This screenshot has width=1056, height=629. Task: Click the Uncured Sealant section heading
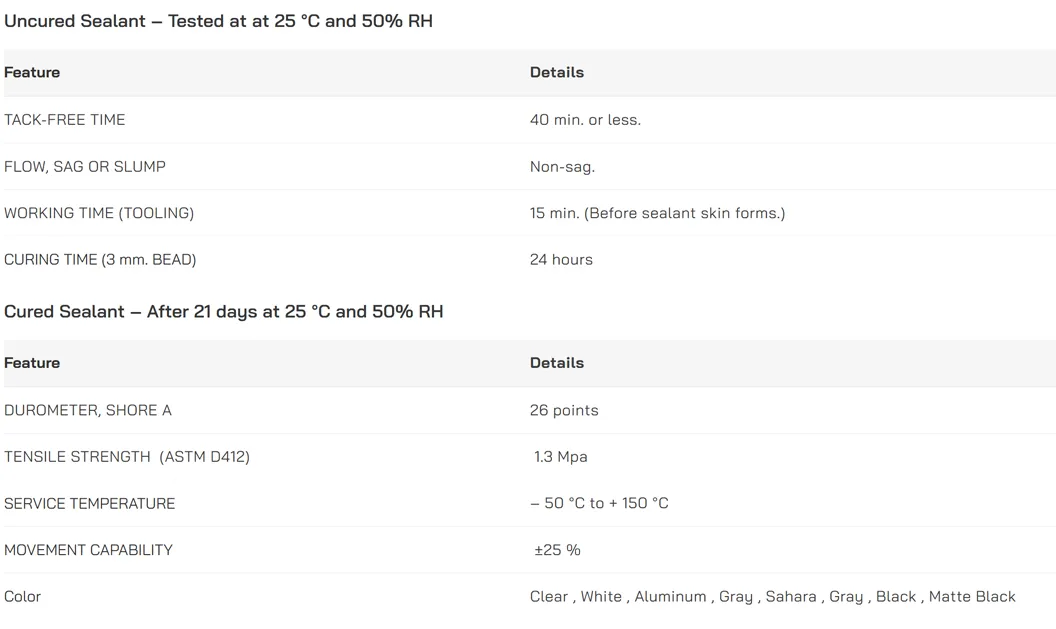pyautogui.click(x=218, y=21)
